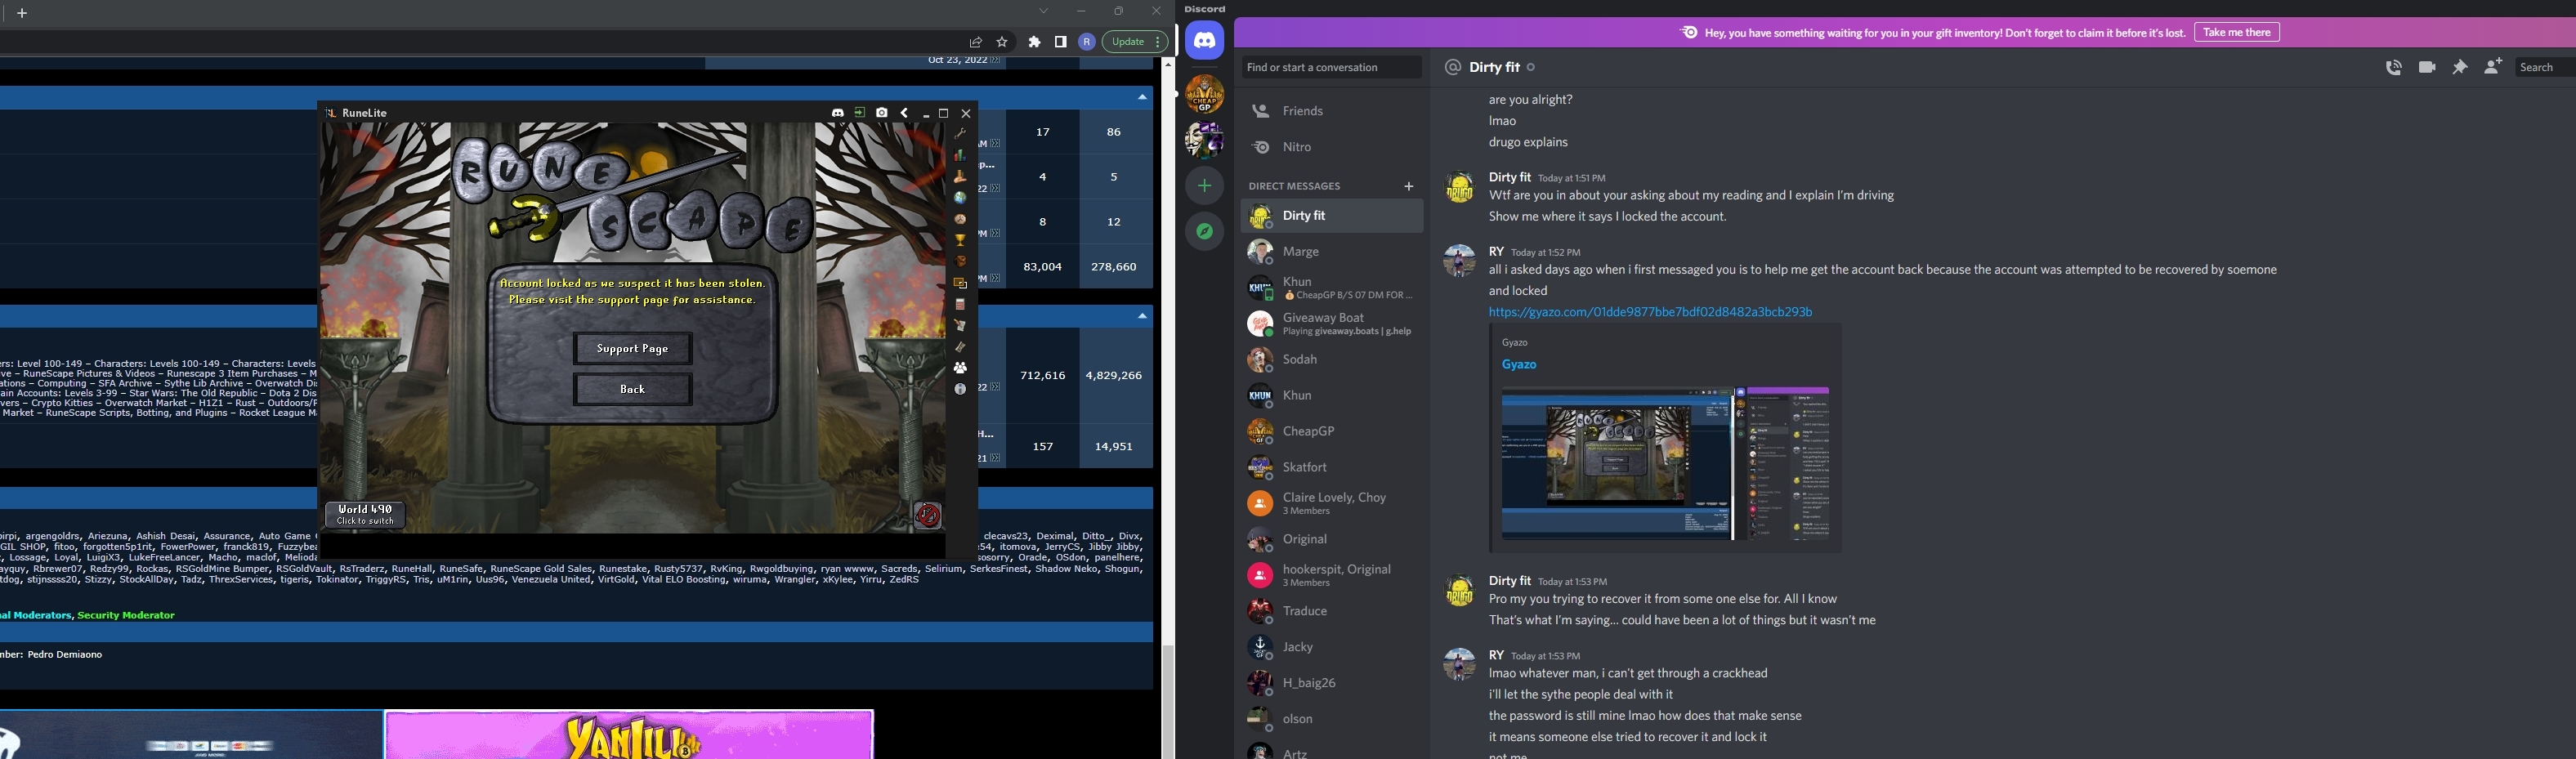Open the Marge direct message
The image size is (2576, 759).
tap(1331, 252)
